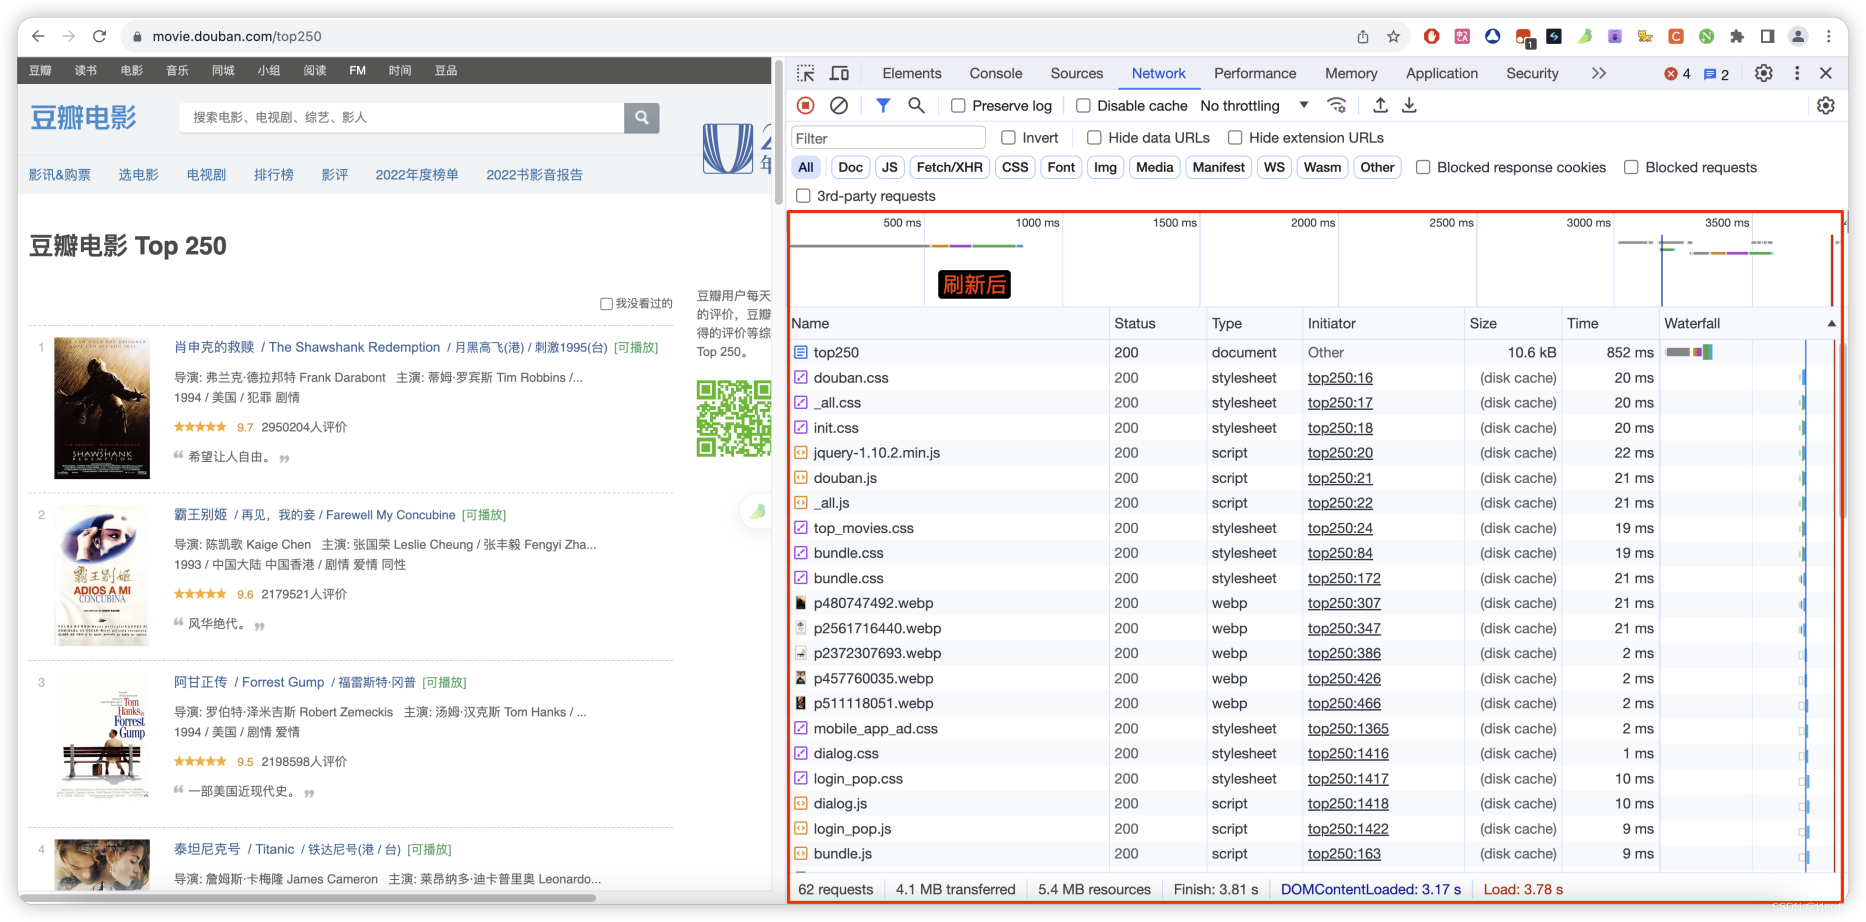Check 3rd-party requests checkbox

click(803, 196)
